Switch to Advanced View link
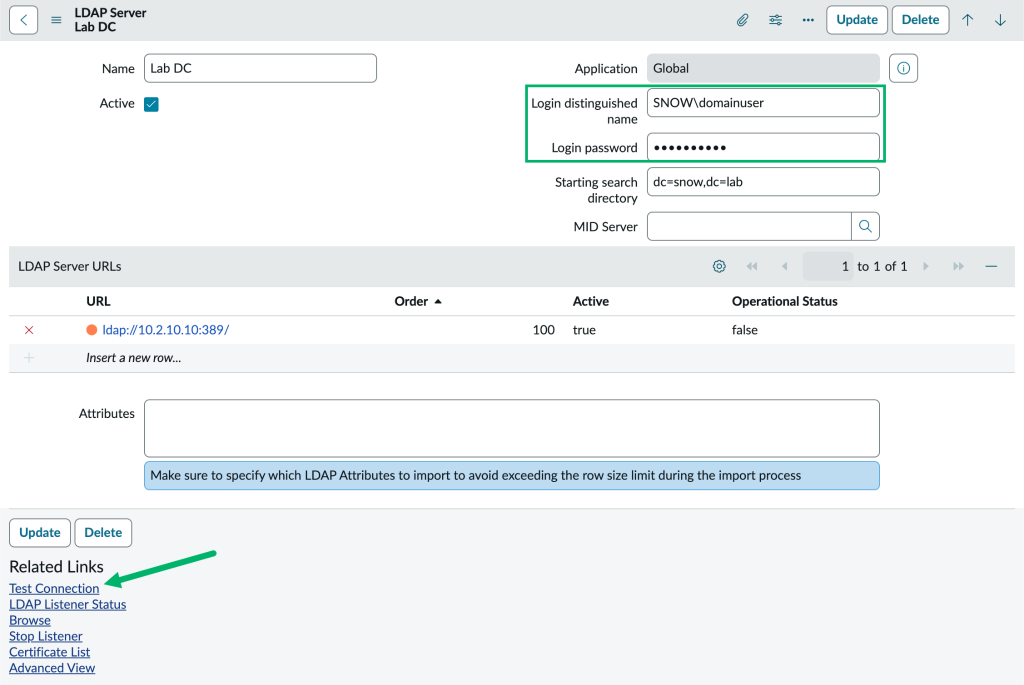Viewport: 1024px width, 685px height. point(52,668)
